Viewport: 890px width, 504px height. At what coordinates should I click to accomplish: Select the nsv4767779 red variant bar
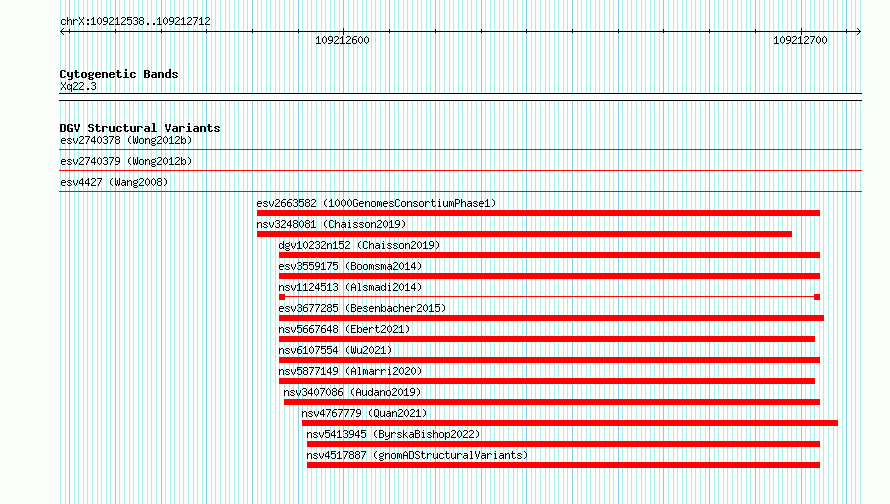(x=570, y=423)
